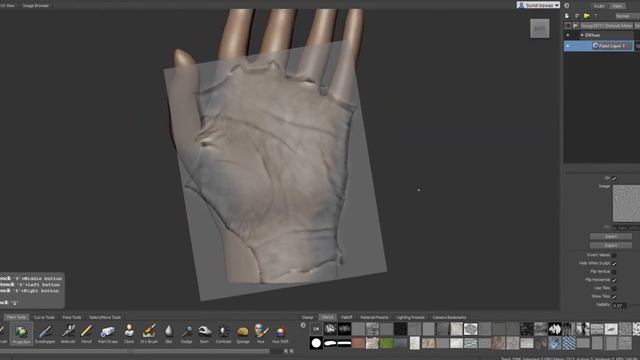Choose the green grass stencil
Viewport: 640px width, 360px height.
tap(386, 343)
